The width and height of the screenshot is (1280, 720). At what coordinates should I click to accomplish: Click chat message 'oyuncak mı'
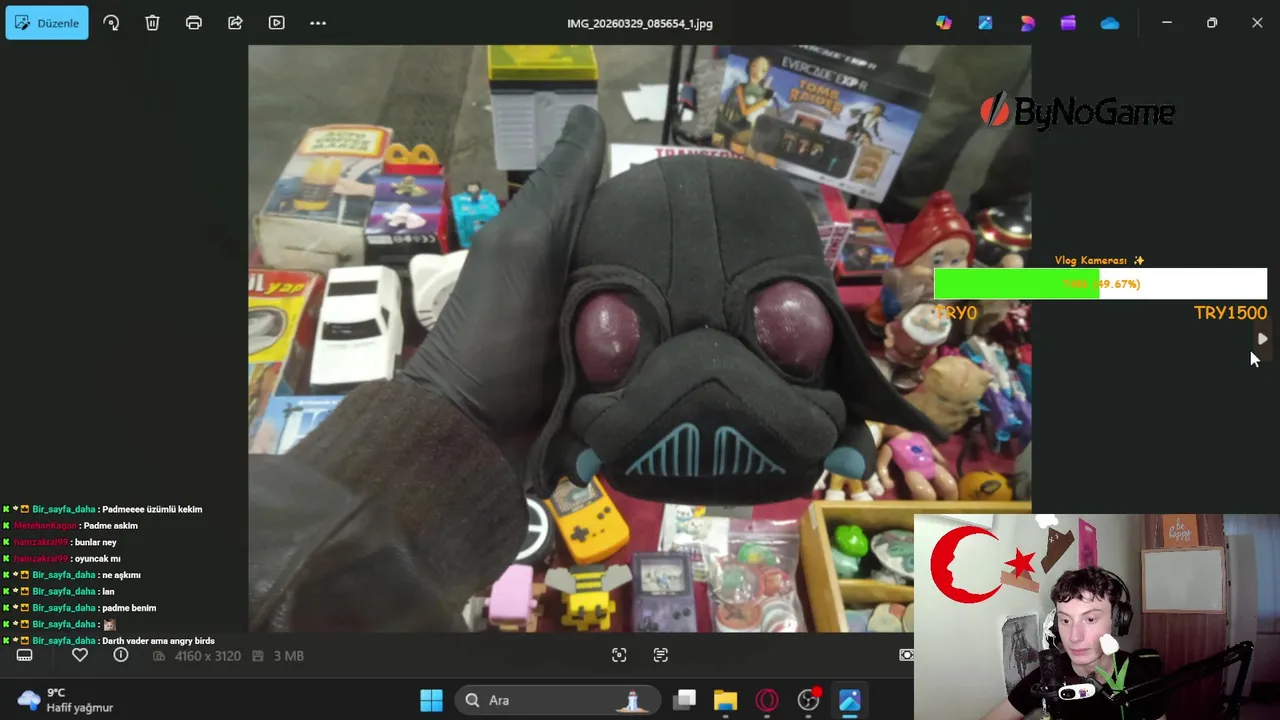point(97,559)
